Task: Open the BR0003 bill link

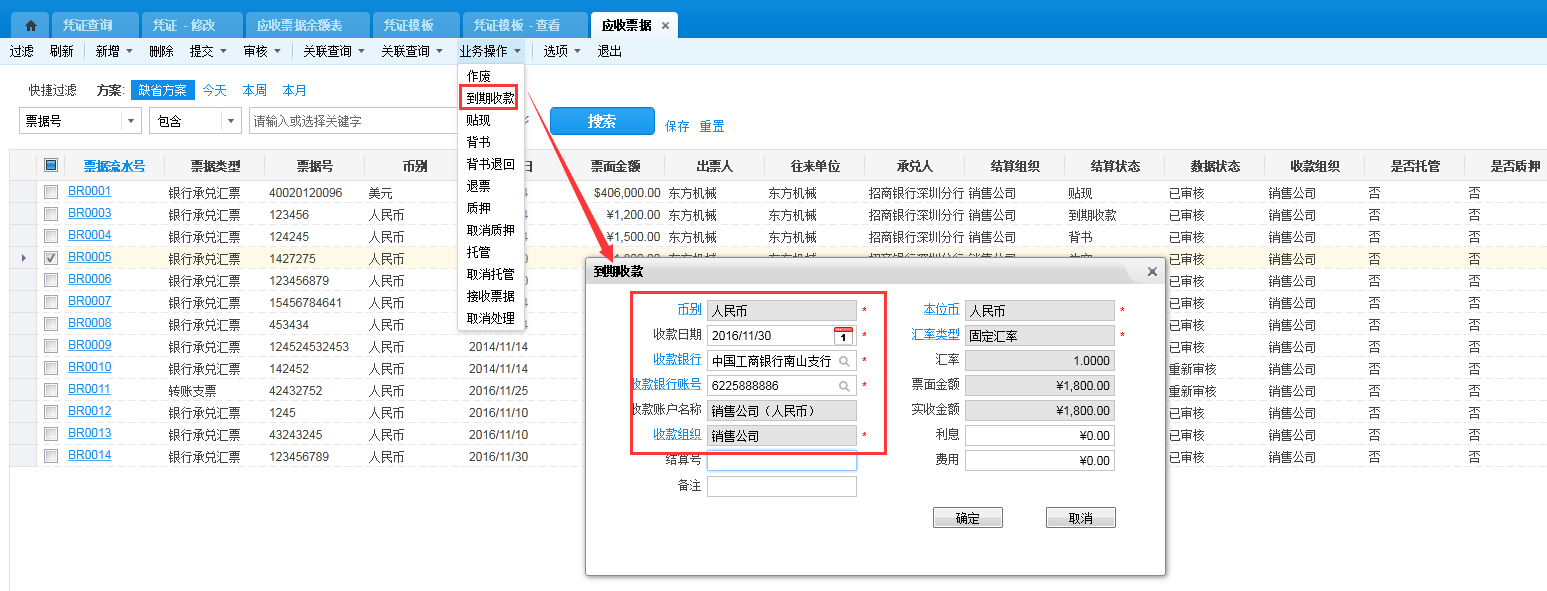Action: (x=89, y=214)
